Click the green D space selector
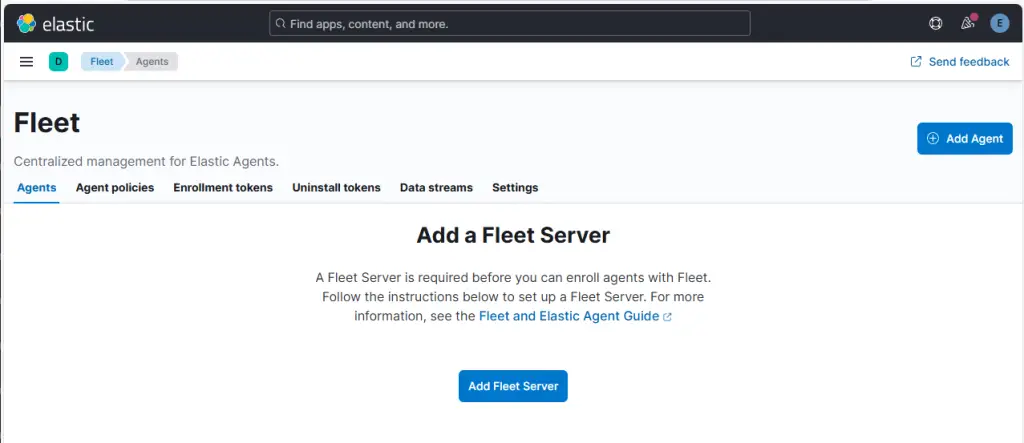Screen dimensions: 1024x443 click(58, 62)
